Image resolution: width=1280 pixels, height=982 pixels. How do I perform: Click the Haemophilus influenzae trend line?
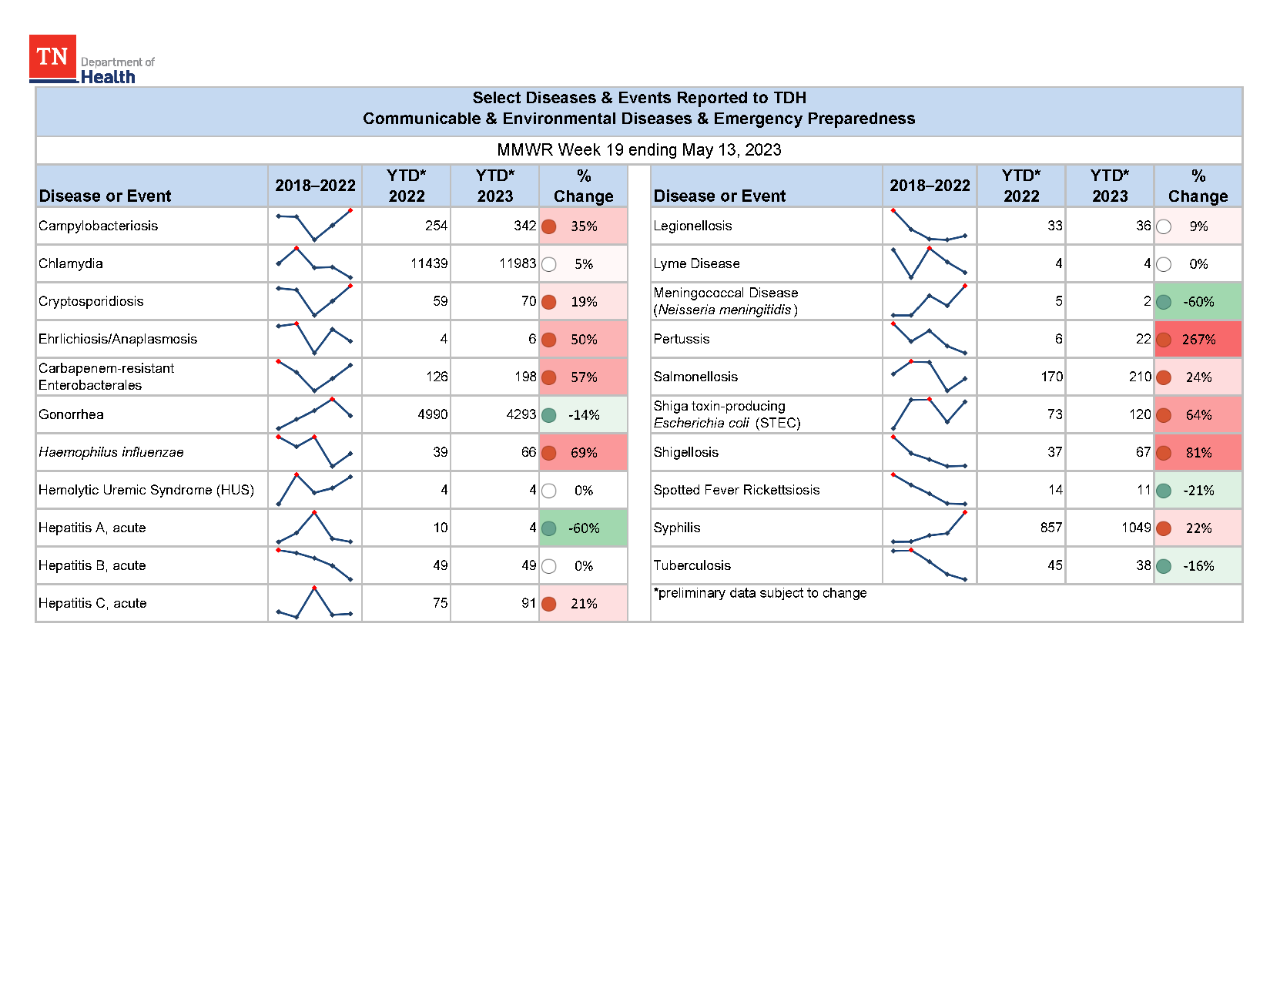pos(314,452)
